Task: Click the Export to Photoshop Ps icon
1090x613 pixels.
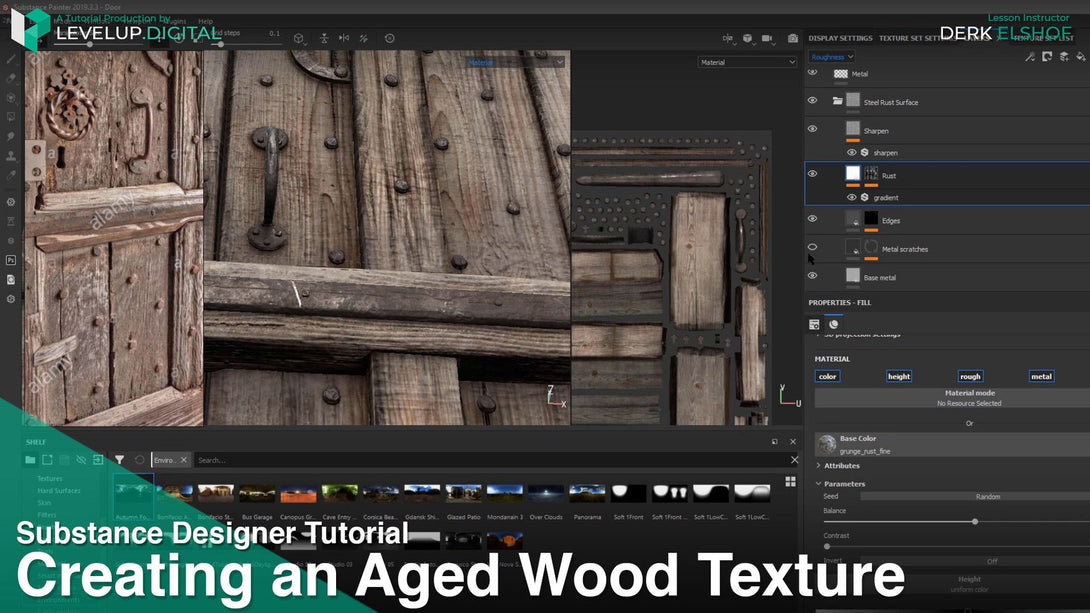Action: (10, 260)
